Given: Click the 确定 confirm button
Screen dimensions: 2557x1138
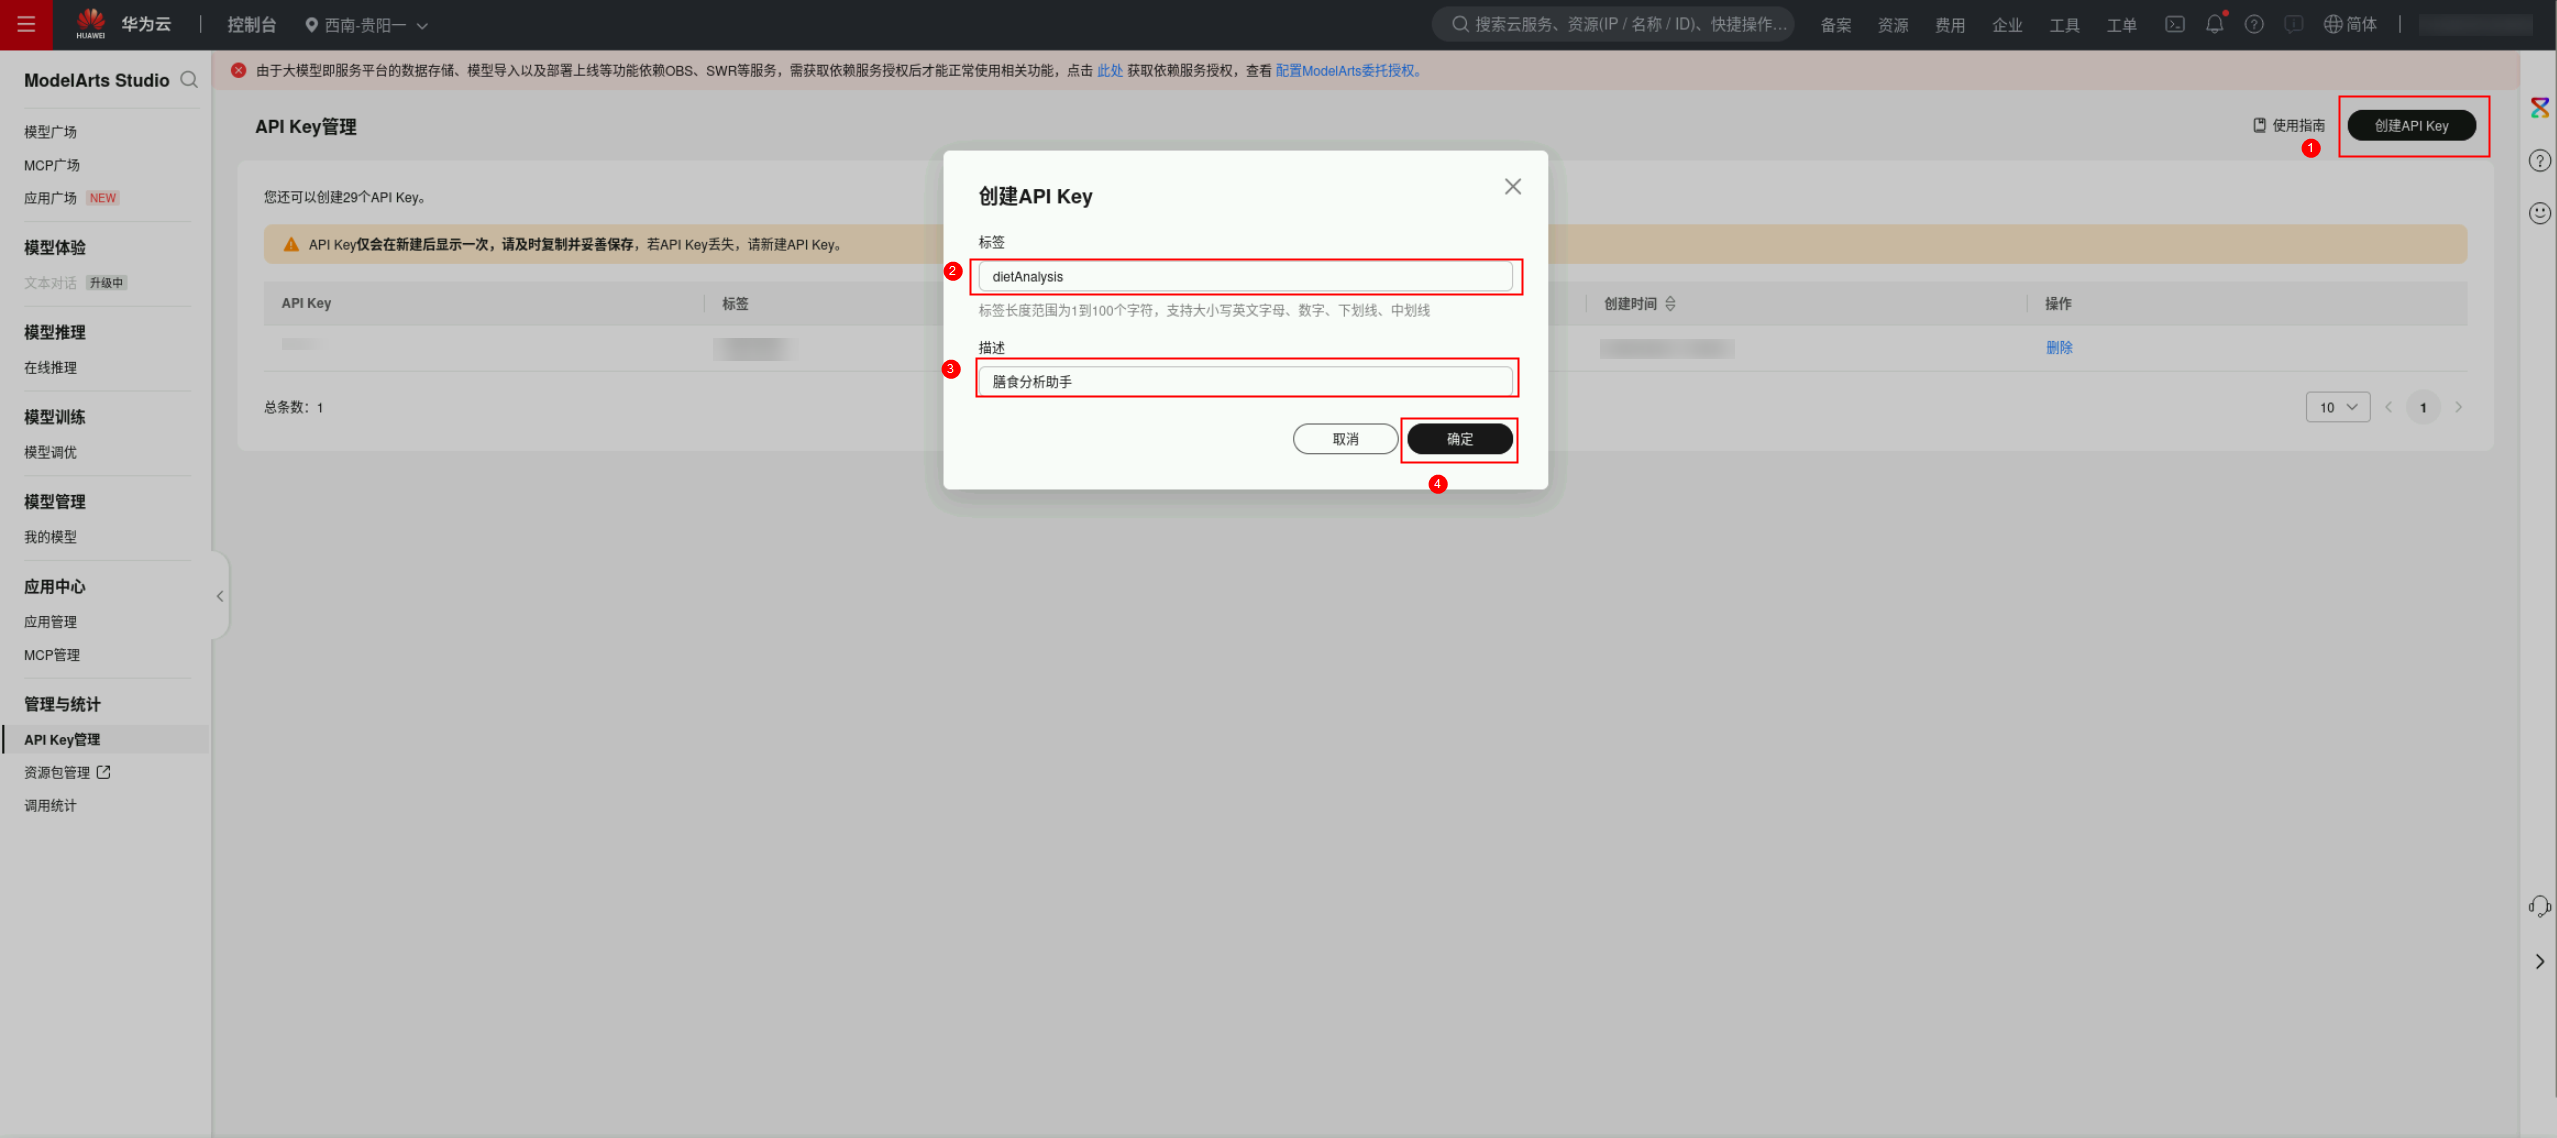Looking at the screenshot, I should pos(1459,439).
